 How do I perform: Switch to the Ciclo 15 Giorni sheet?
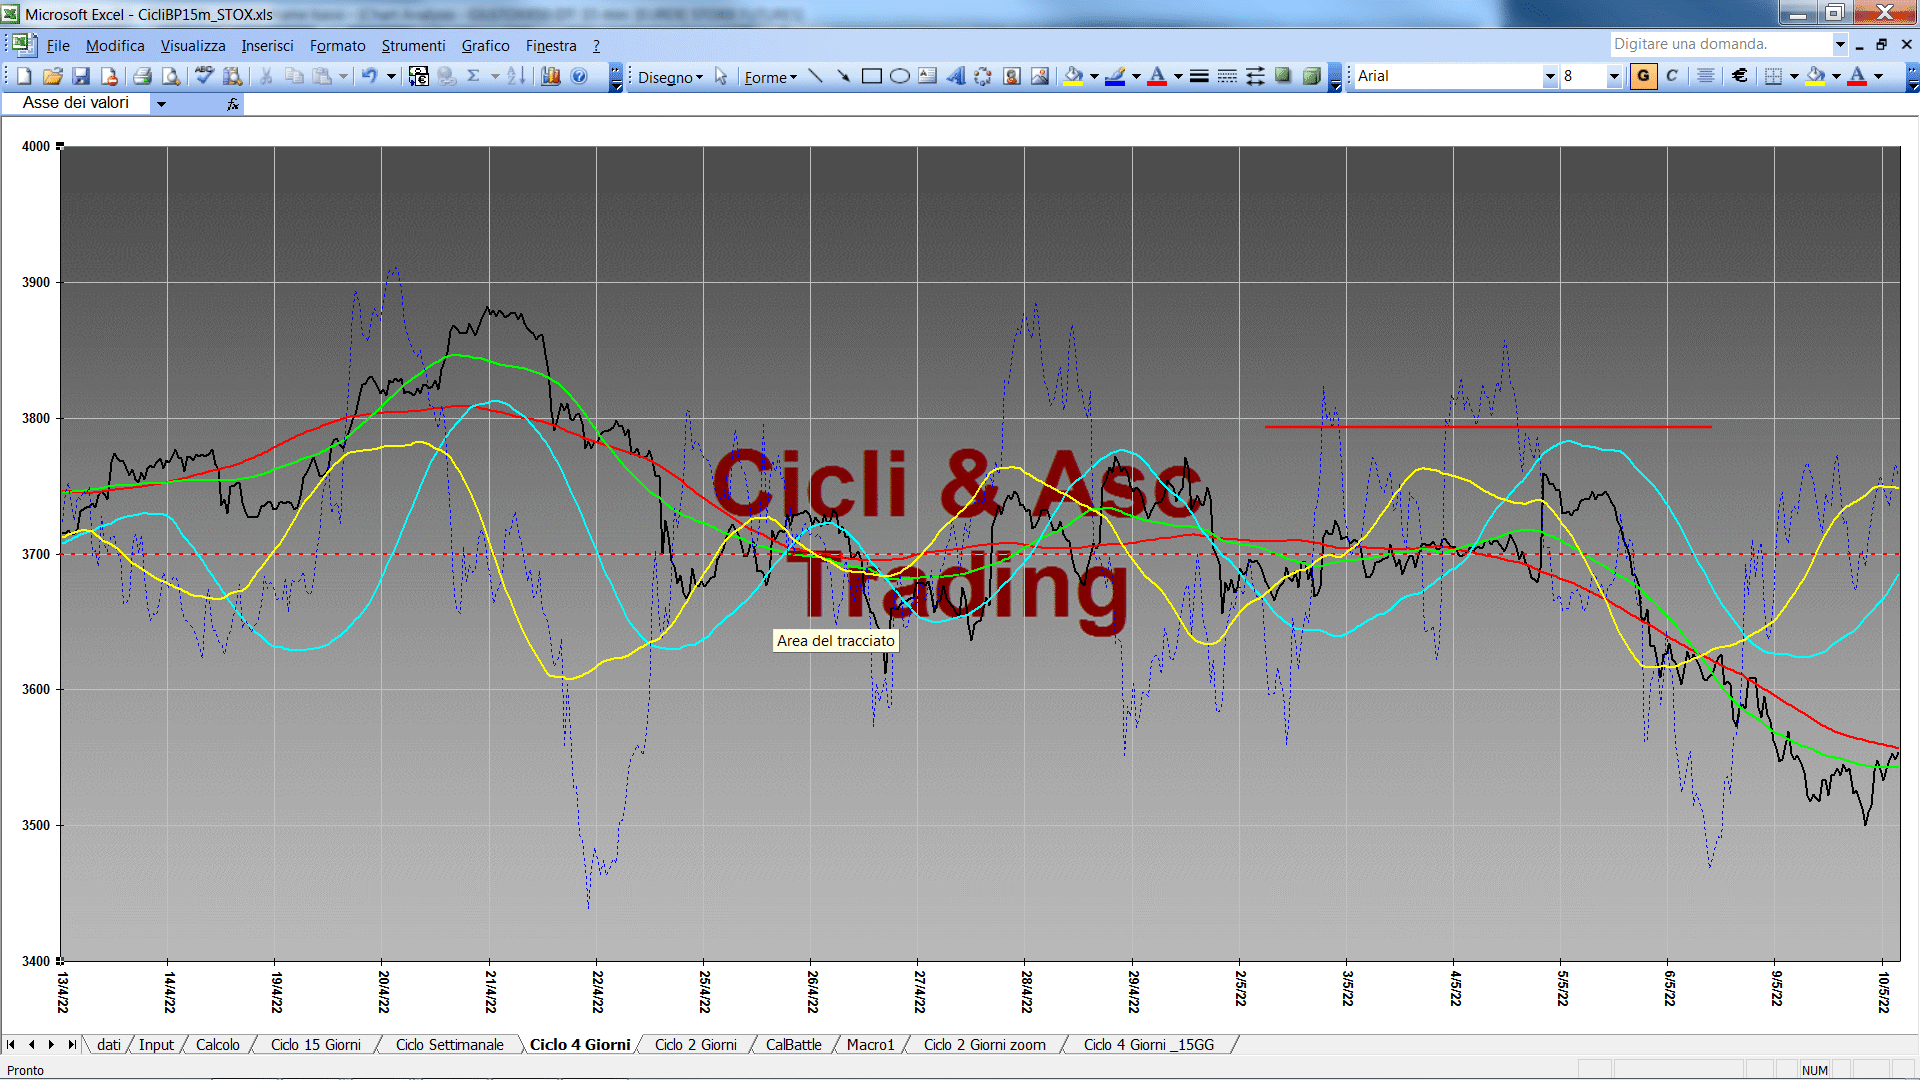[316, 1044]
